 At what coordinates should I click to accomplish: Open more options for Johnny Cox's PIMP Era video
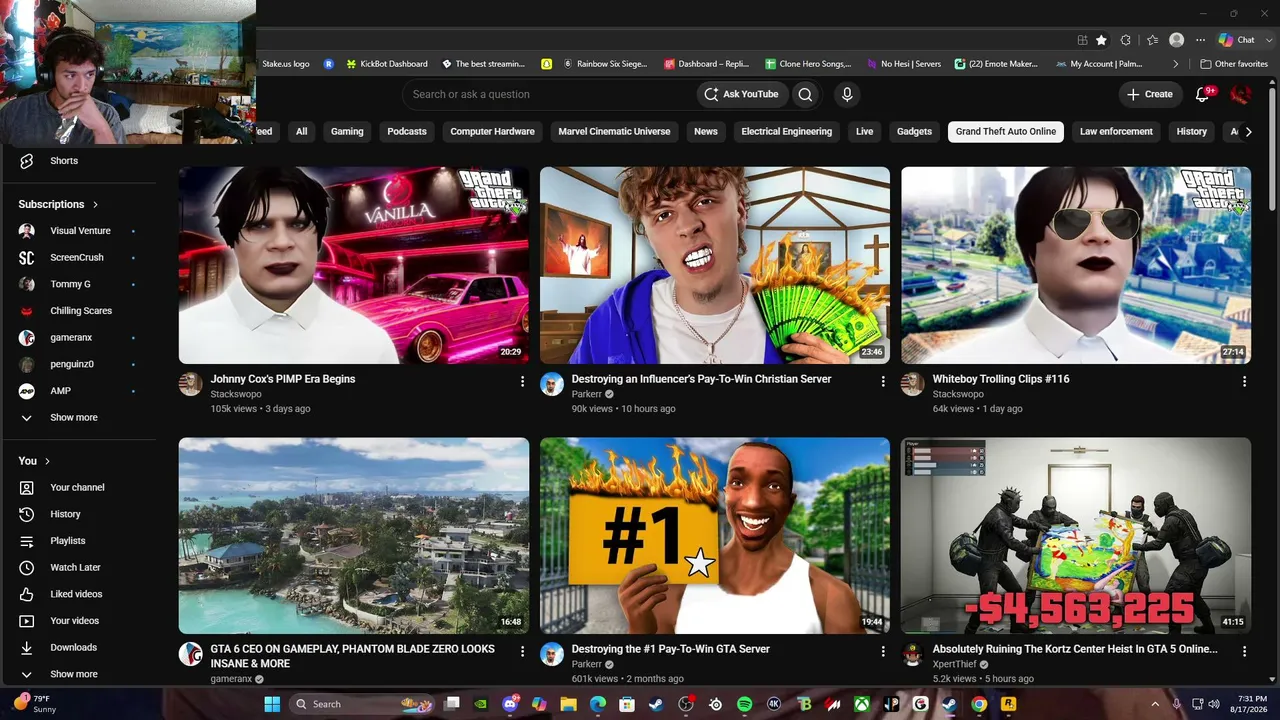[x=522, y=381]
